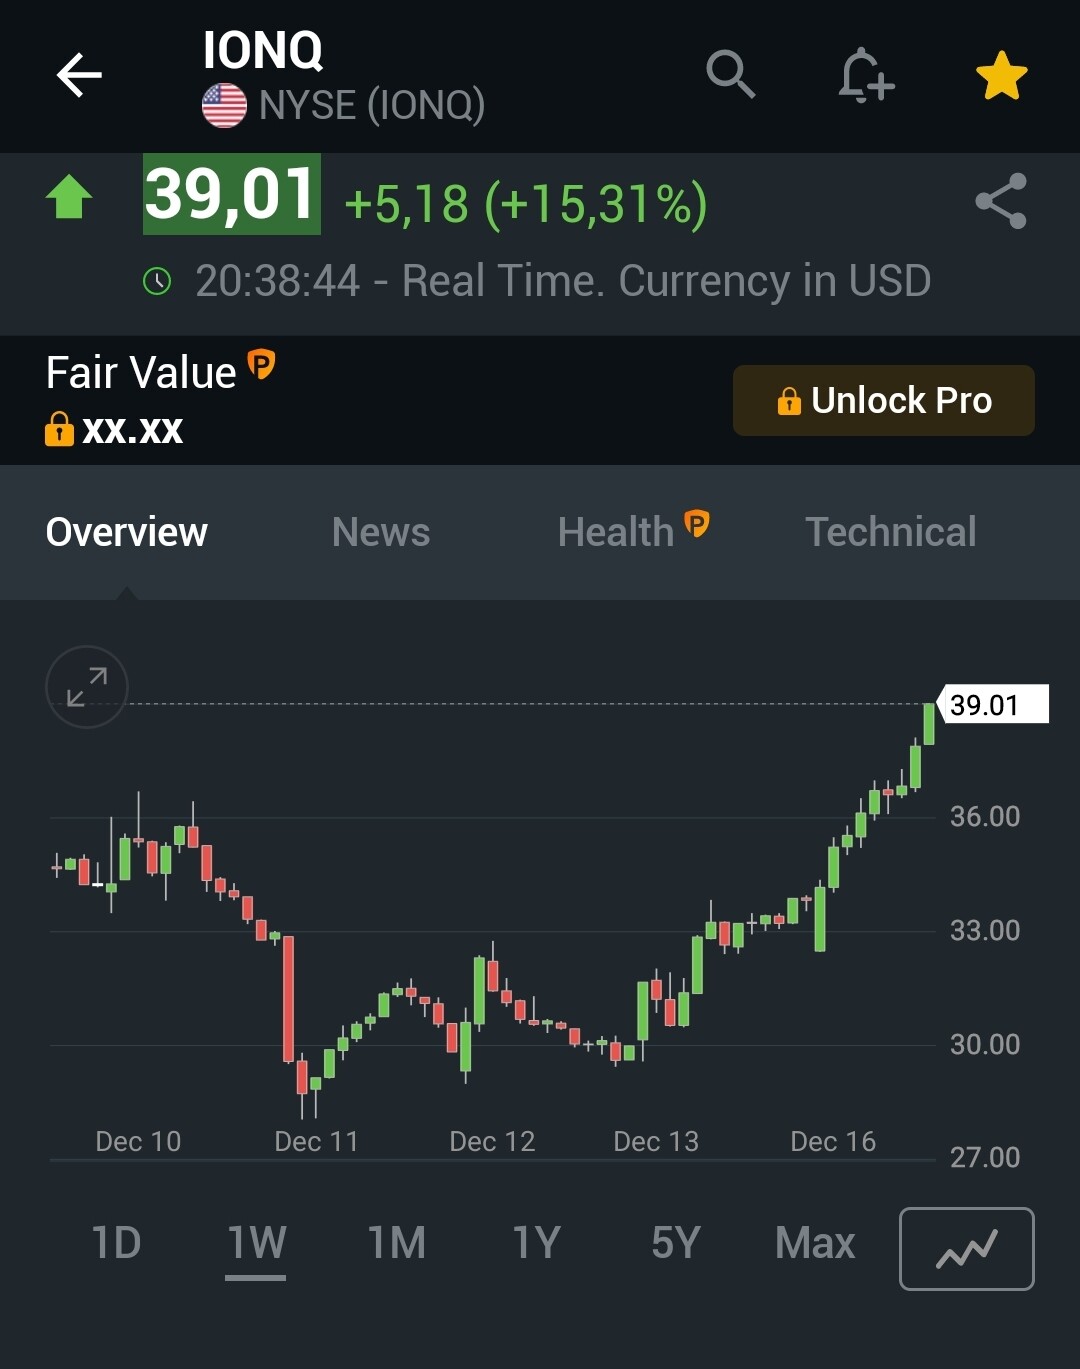
Task: Tap the 39,01 current price
Action: [232, 194]
